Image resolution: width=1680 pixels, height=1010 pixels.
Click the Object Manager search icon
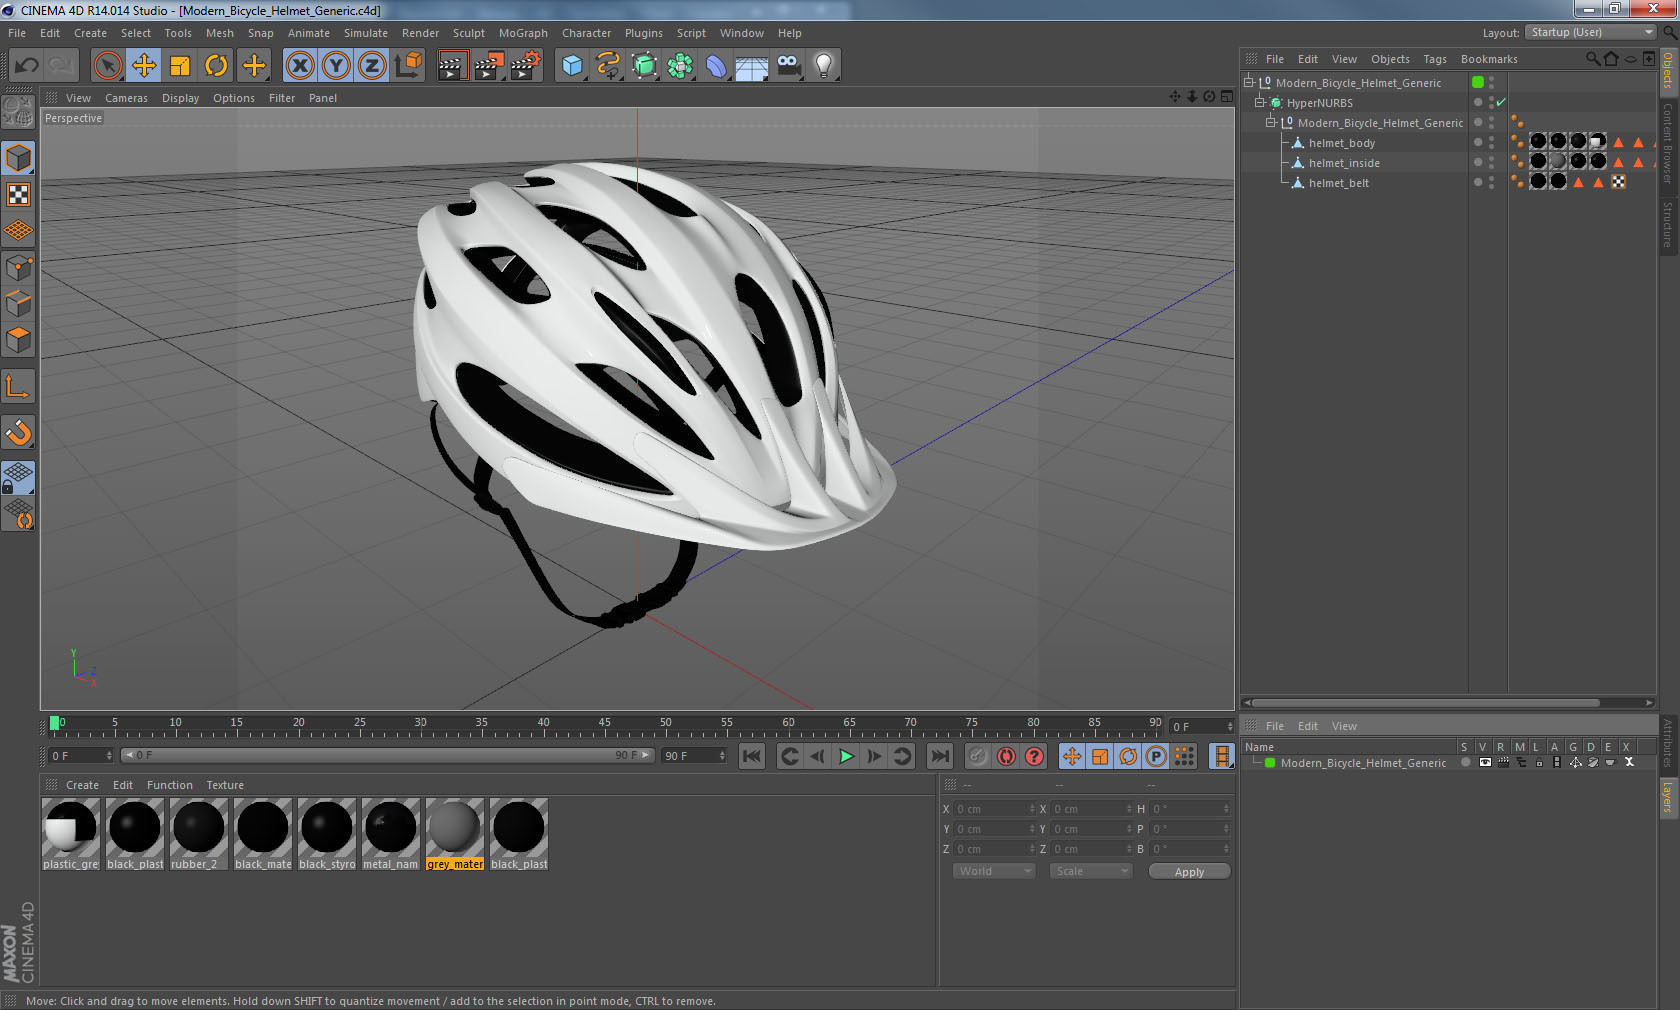[x=1592, y=59]
